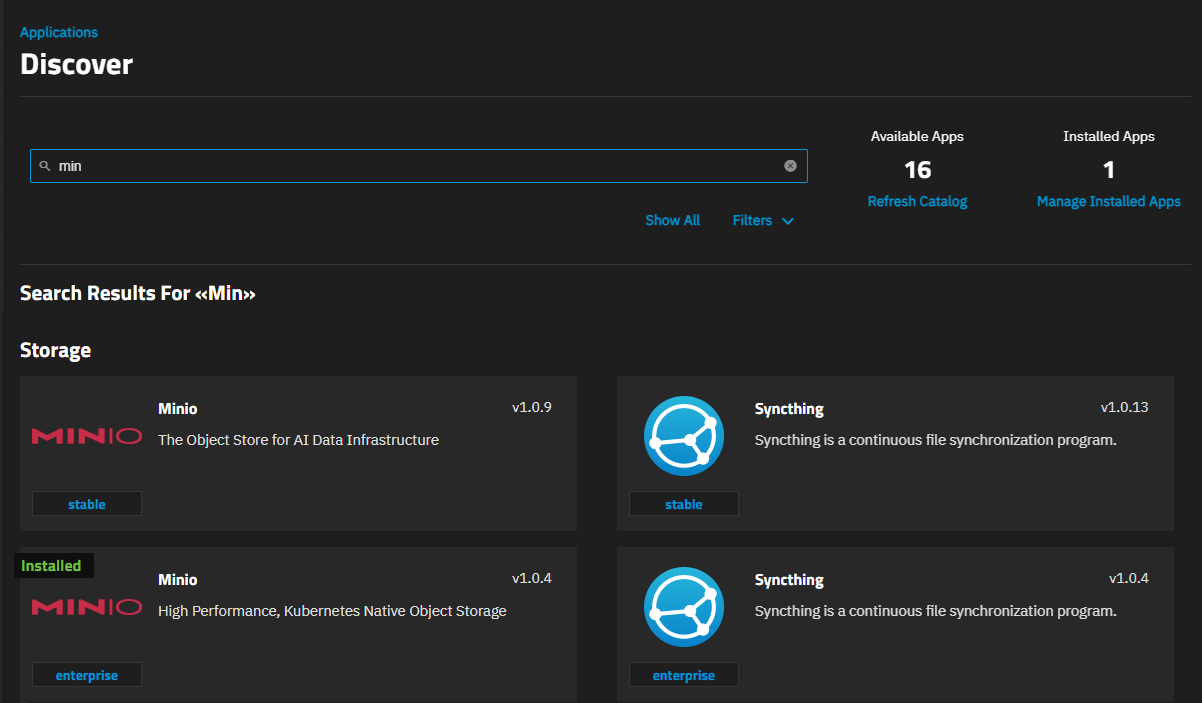Open Manage Installed Apps
The width and height of the screenshot is (1202, 703).
1108,202
